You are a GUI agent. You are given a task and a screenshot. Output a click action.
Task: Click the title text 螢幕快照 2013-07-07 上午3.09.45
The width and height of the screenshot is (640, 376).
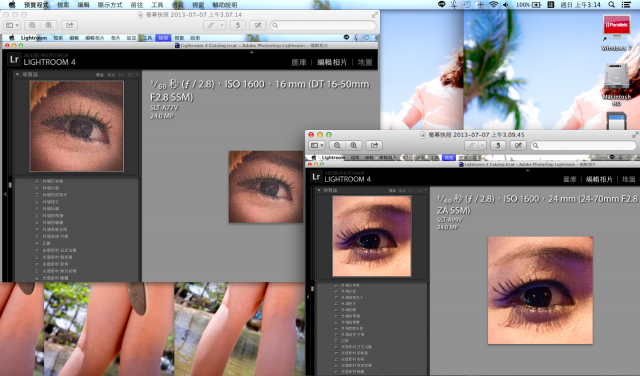pos(476,135)
